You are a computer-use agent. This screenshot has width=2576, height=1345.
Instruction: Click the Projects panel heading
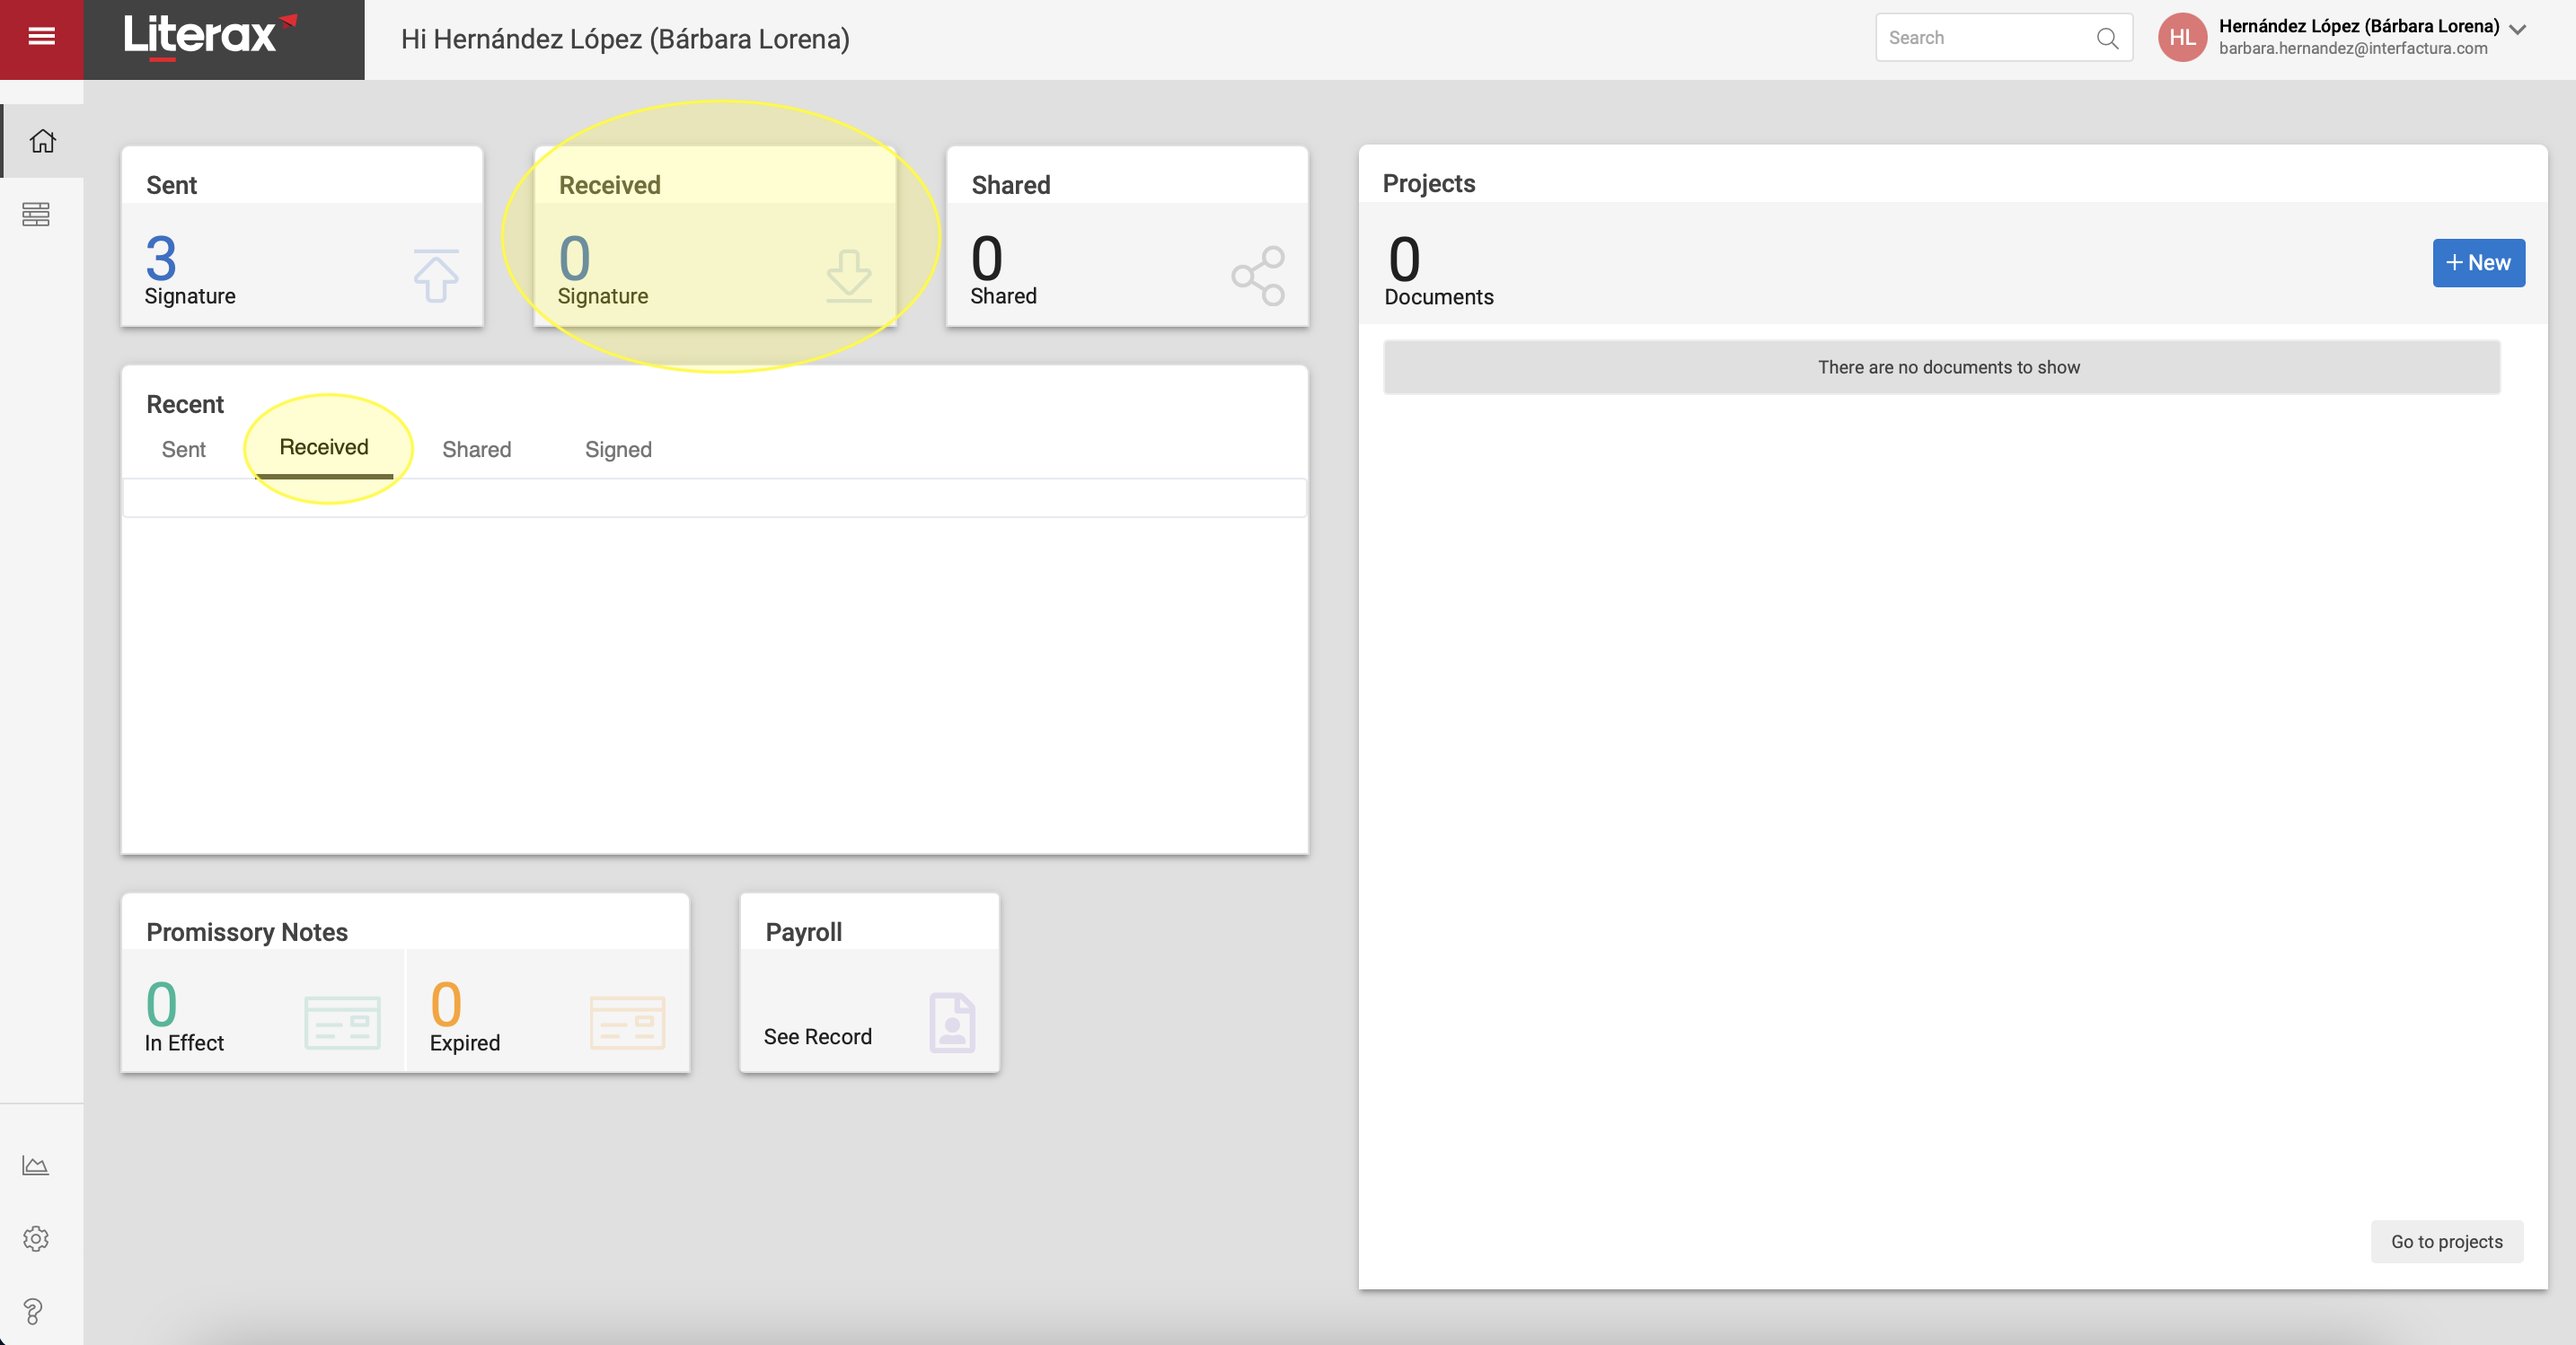[x=1428, y=184]
